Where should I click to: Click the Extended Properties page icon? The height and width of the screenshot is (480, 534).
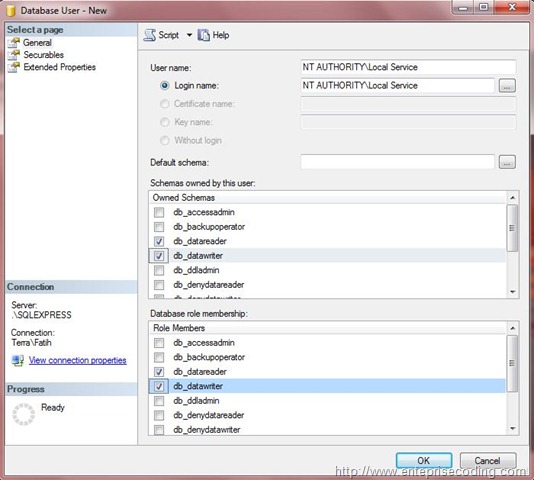point(14,67)
